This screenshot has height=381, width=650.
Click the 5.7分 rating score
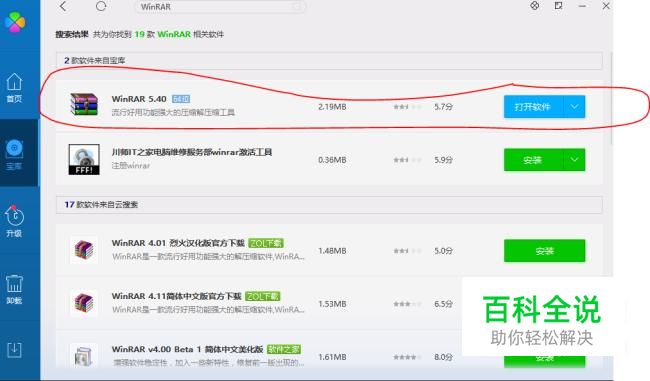click(x=443, y=107)
